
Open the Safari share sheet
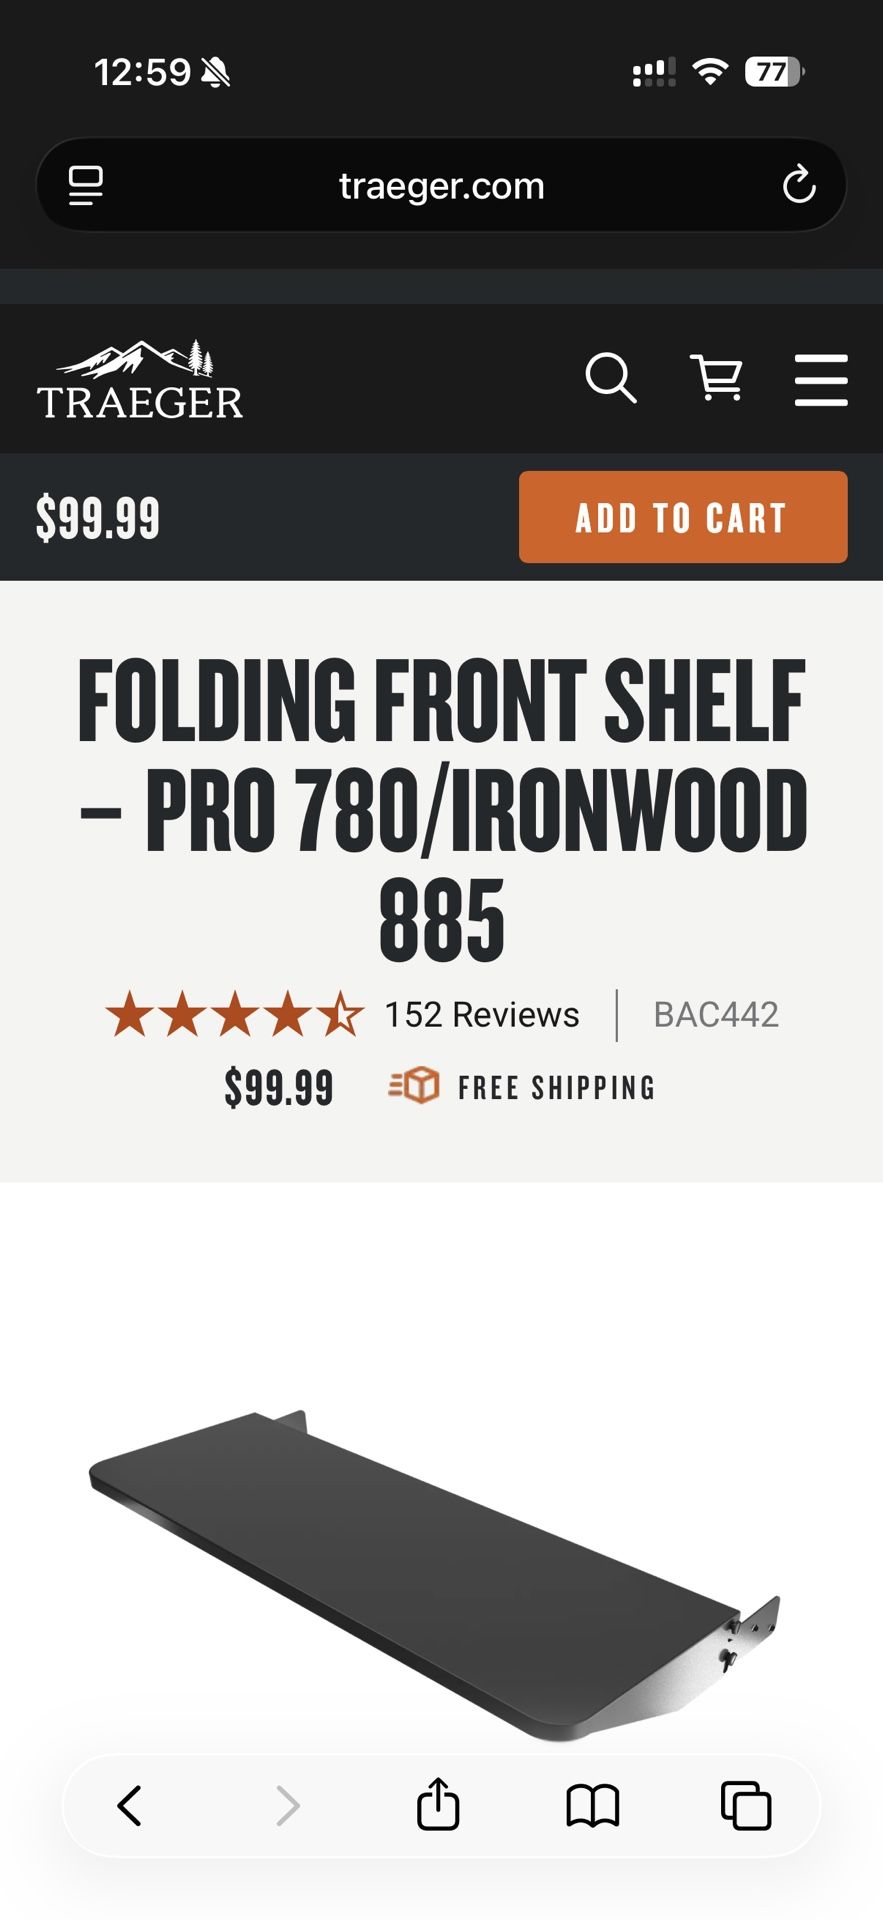pyautogui.click(x=438, y=1804)
